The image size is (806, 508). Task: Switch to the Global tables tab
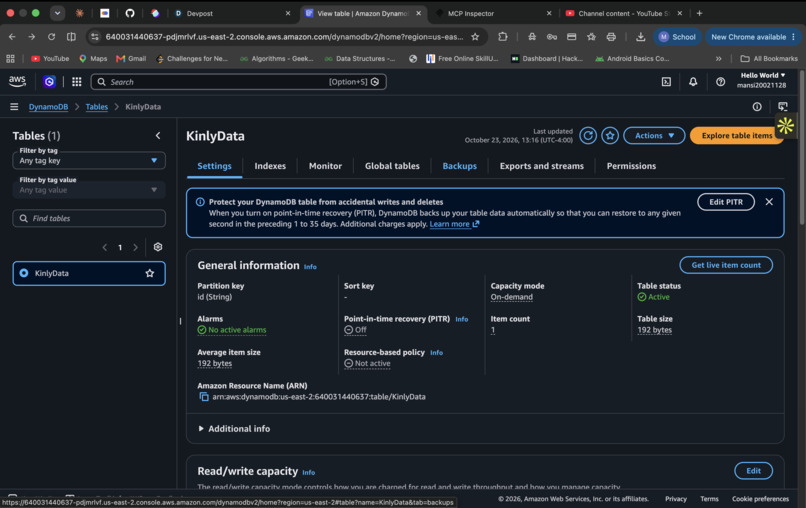click(x=392, y=166)
